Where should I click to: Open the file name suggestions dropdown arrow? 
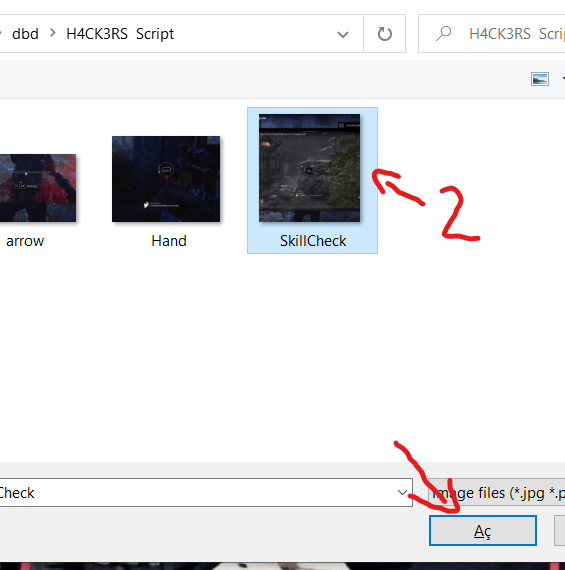(402, 493)
